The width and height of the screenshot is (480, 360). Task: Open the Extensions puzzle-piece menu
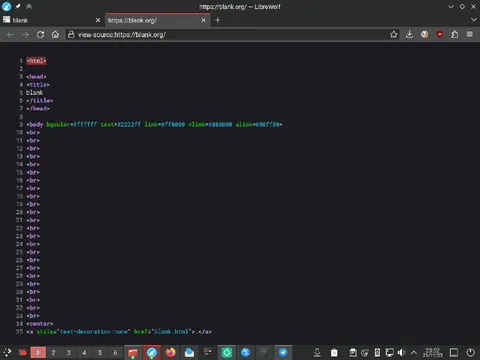(455, 34)
